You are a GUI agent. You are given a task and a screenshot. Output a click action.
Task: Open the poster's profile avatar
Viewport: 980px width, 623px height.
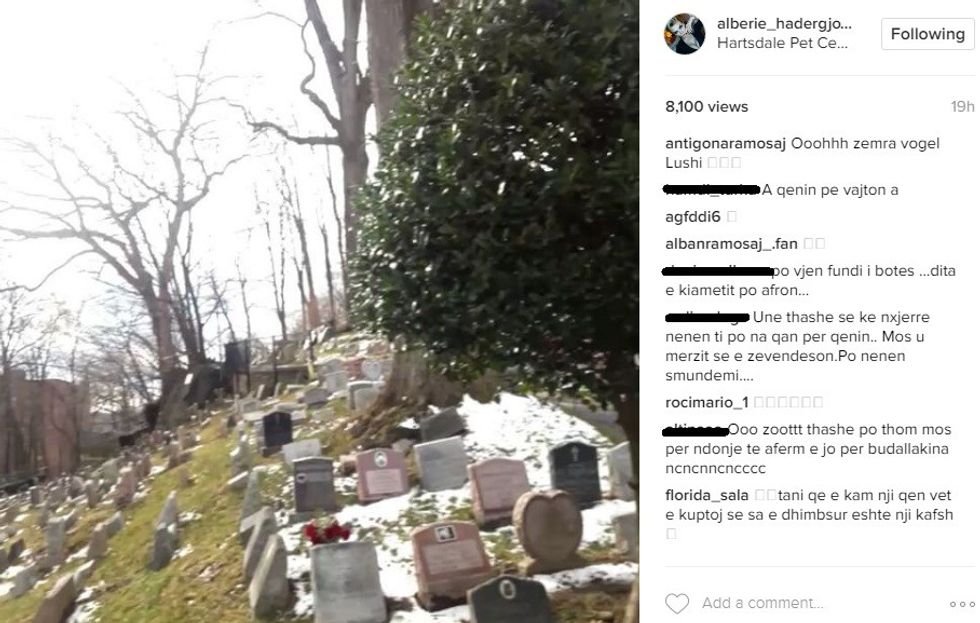(684, 34)
